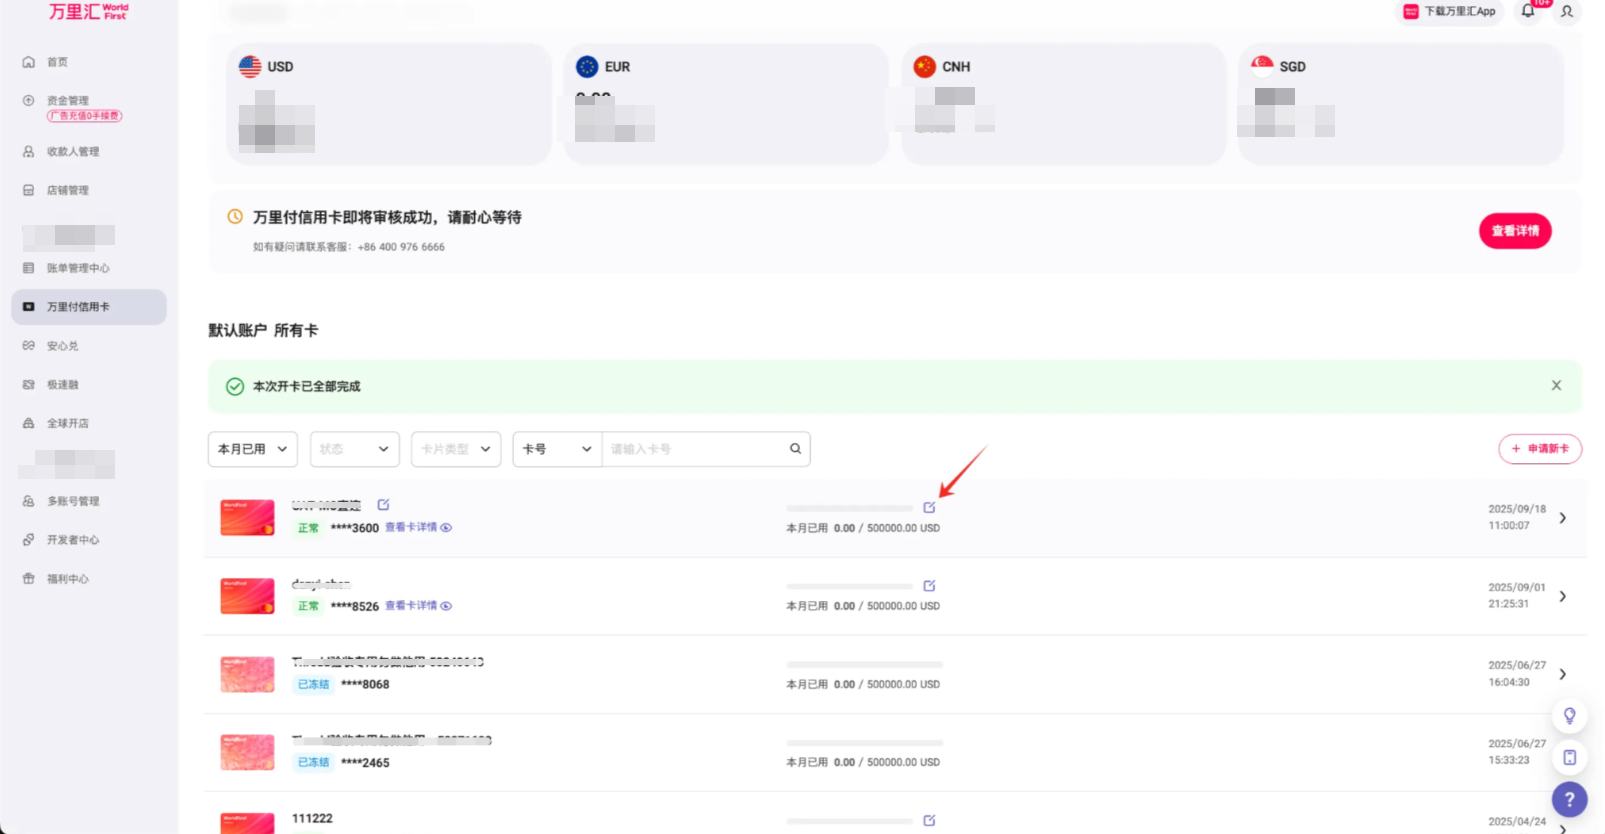Show card details for card 8526

(418, 606)
